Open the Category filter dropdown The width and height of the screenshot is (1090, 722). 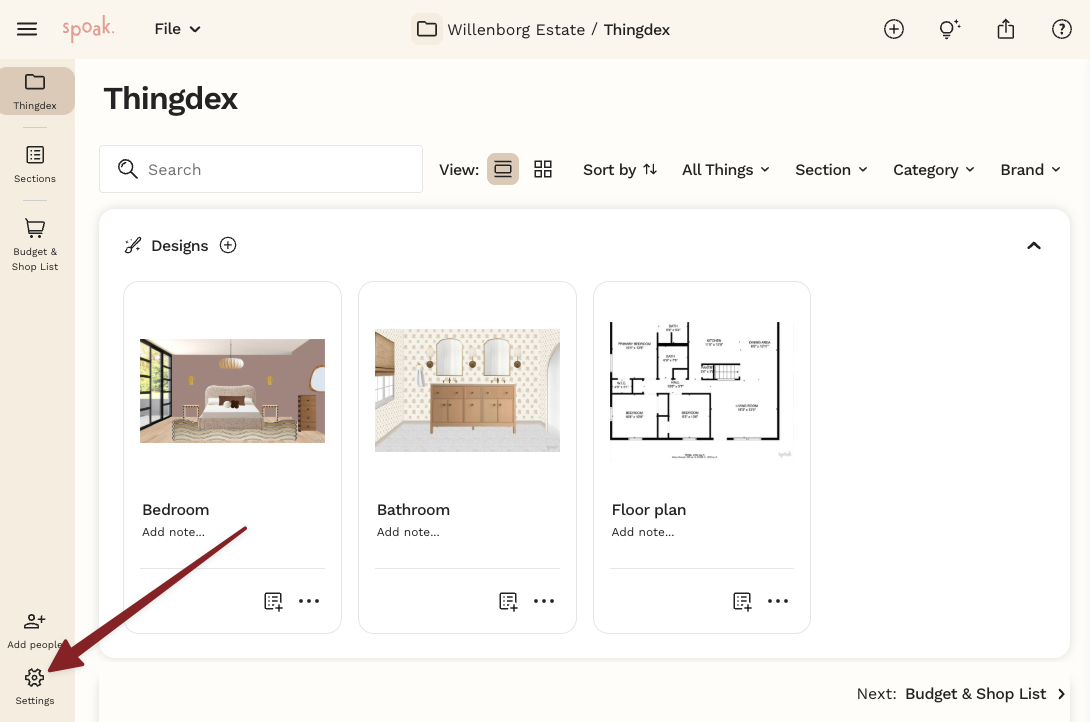click(934, 170)
